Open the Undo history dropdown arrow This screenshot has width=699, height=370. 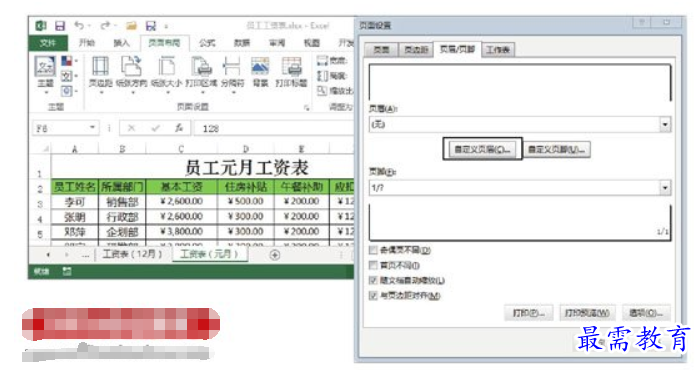point(89,26)
